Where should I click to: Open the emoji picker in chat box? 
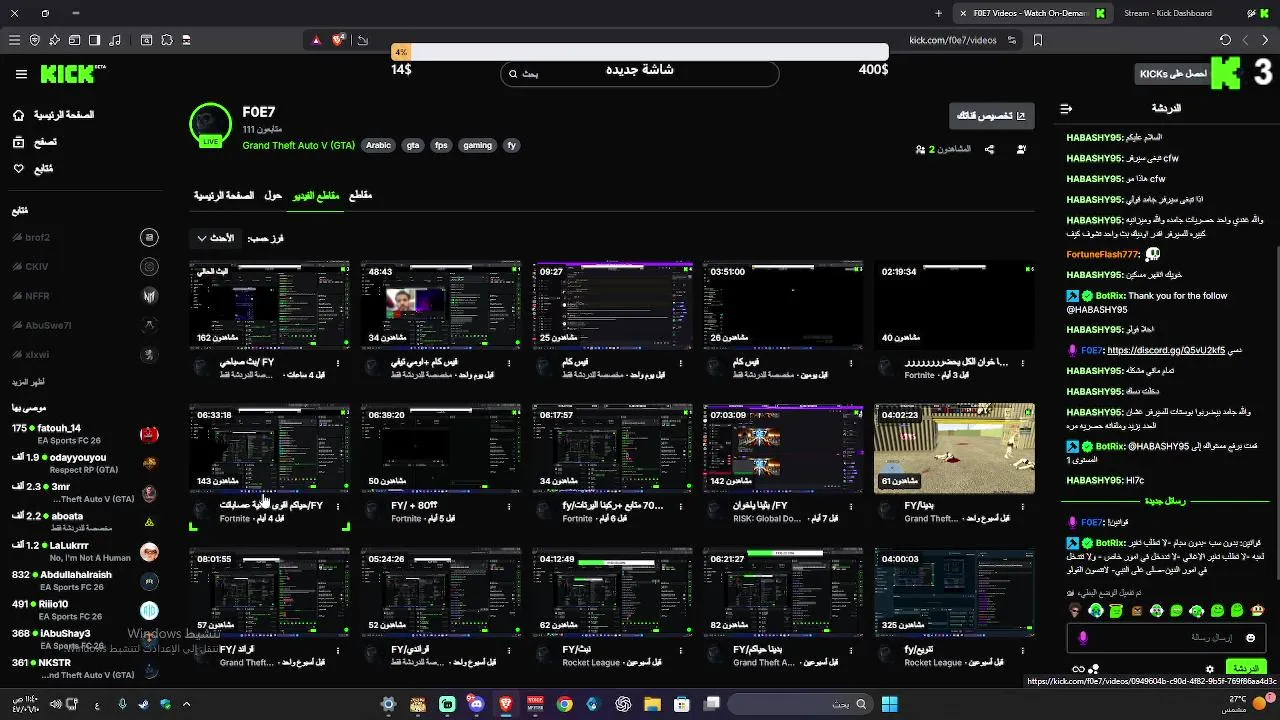pos(1250,638)
